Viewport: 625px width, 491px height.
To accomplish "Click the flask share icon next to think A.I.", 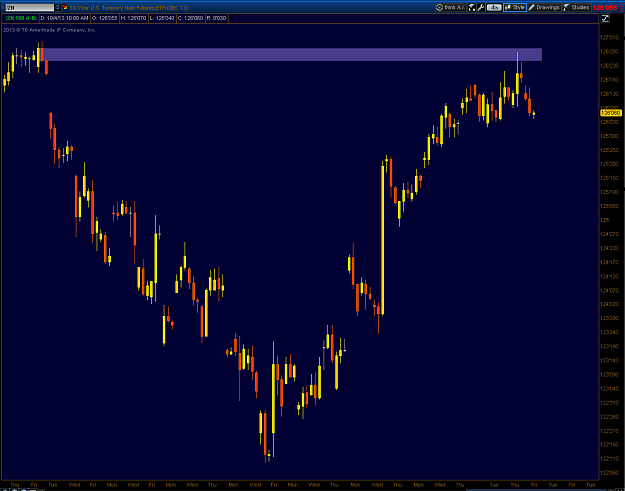I will [x=472, y=8].
